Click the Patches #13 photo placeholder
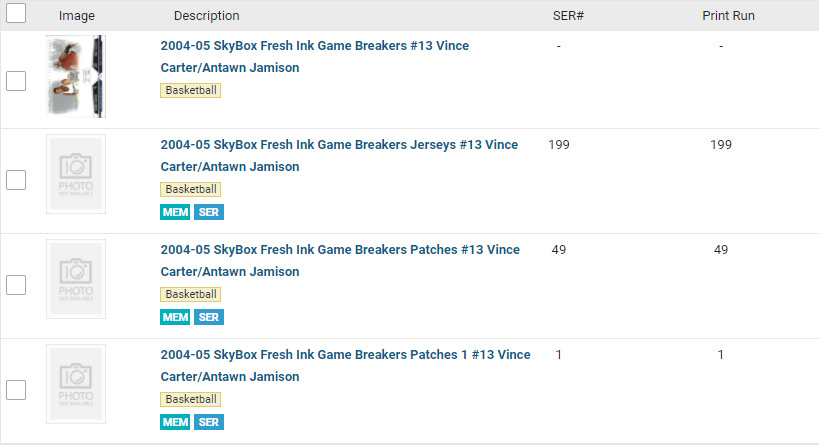This screenshot has width=819, height=445. pos(76,279)
